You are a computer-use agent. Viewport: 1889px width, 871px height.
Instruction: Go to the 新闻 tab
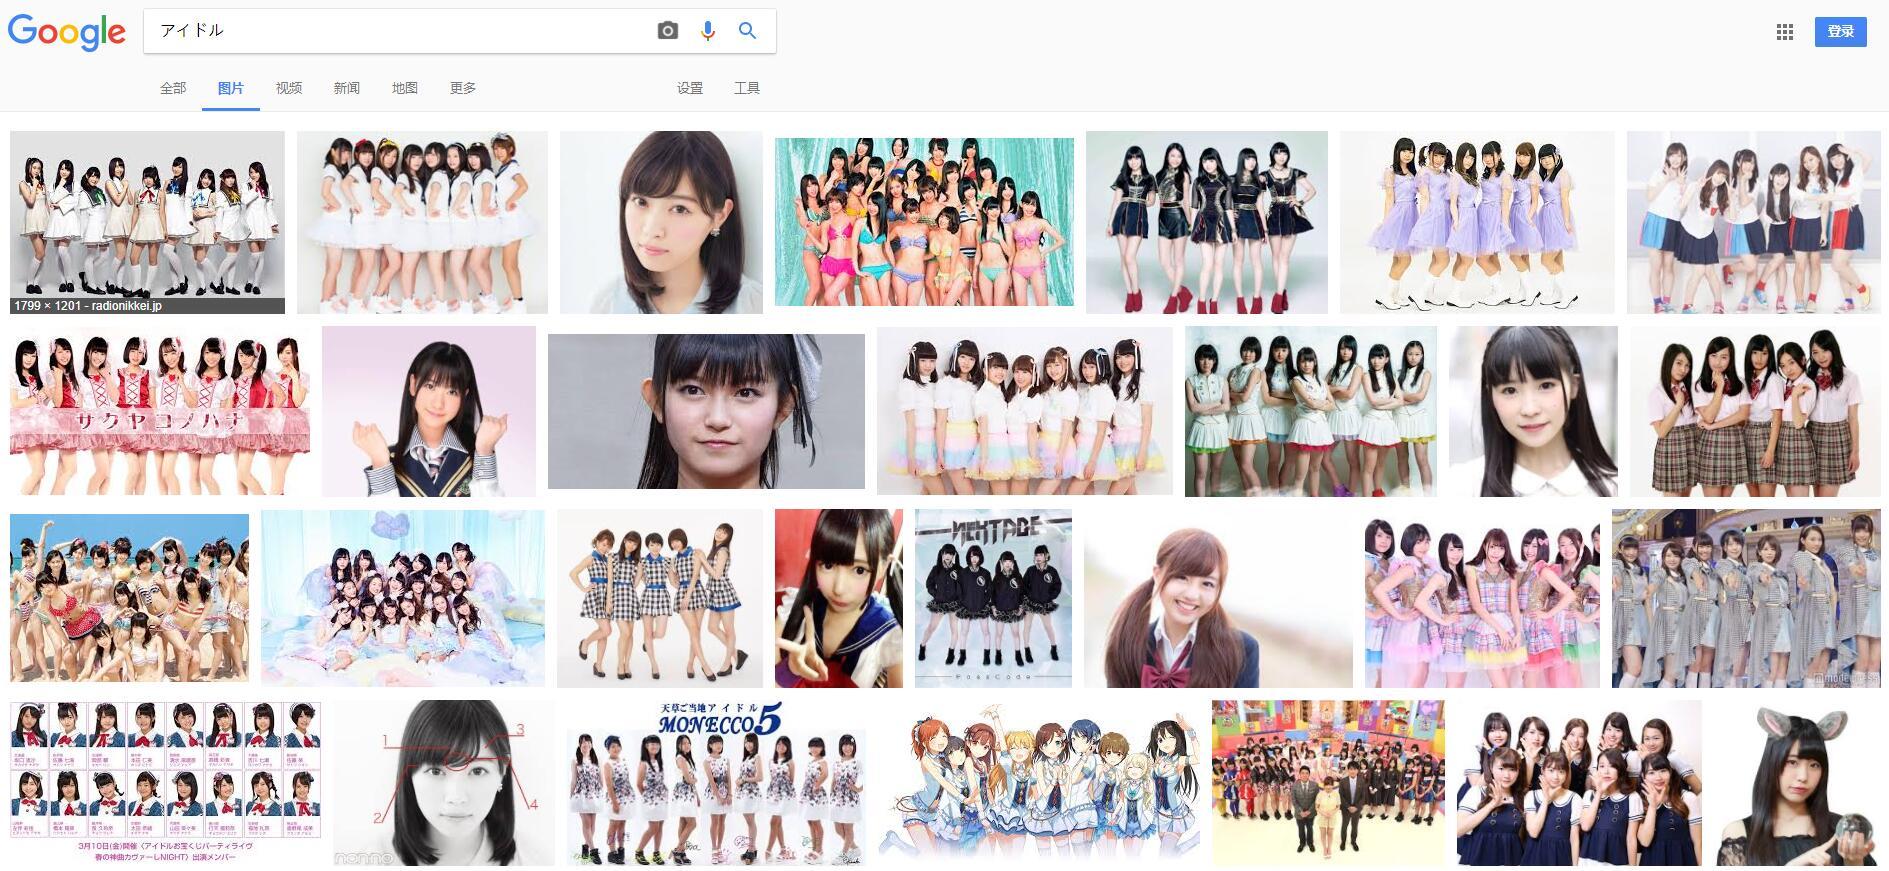click(347, 88)
